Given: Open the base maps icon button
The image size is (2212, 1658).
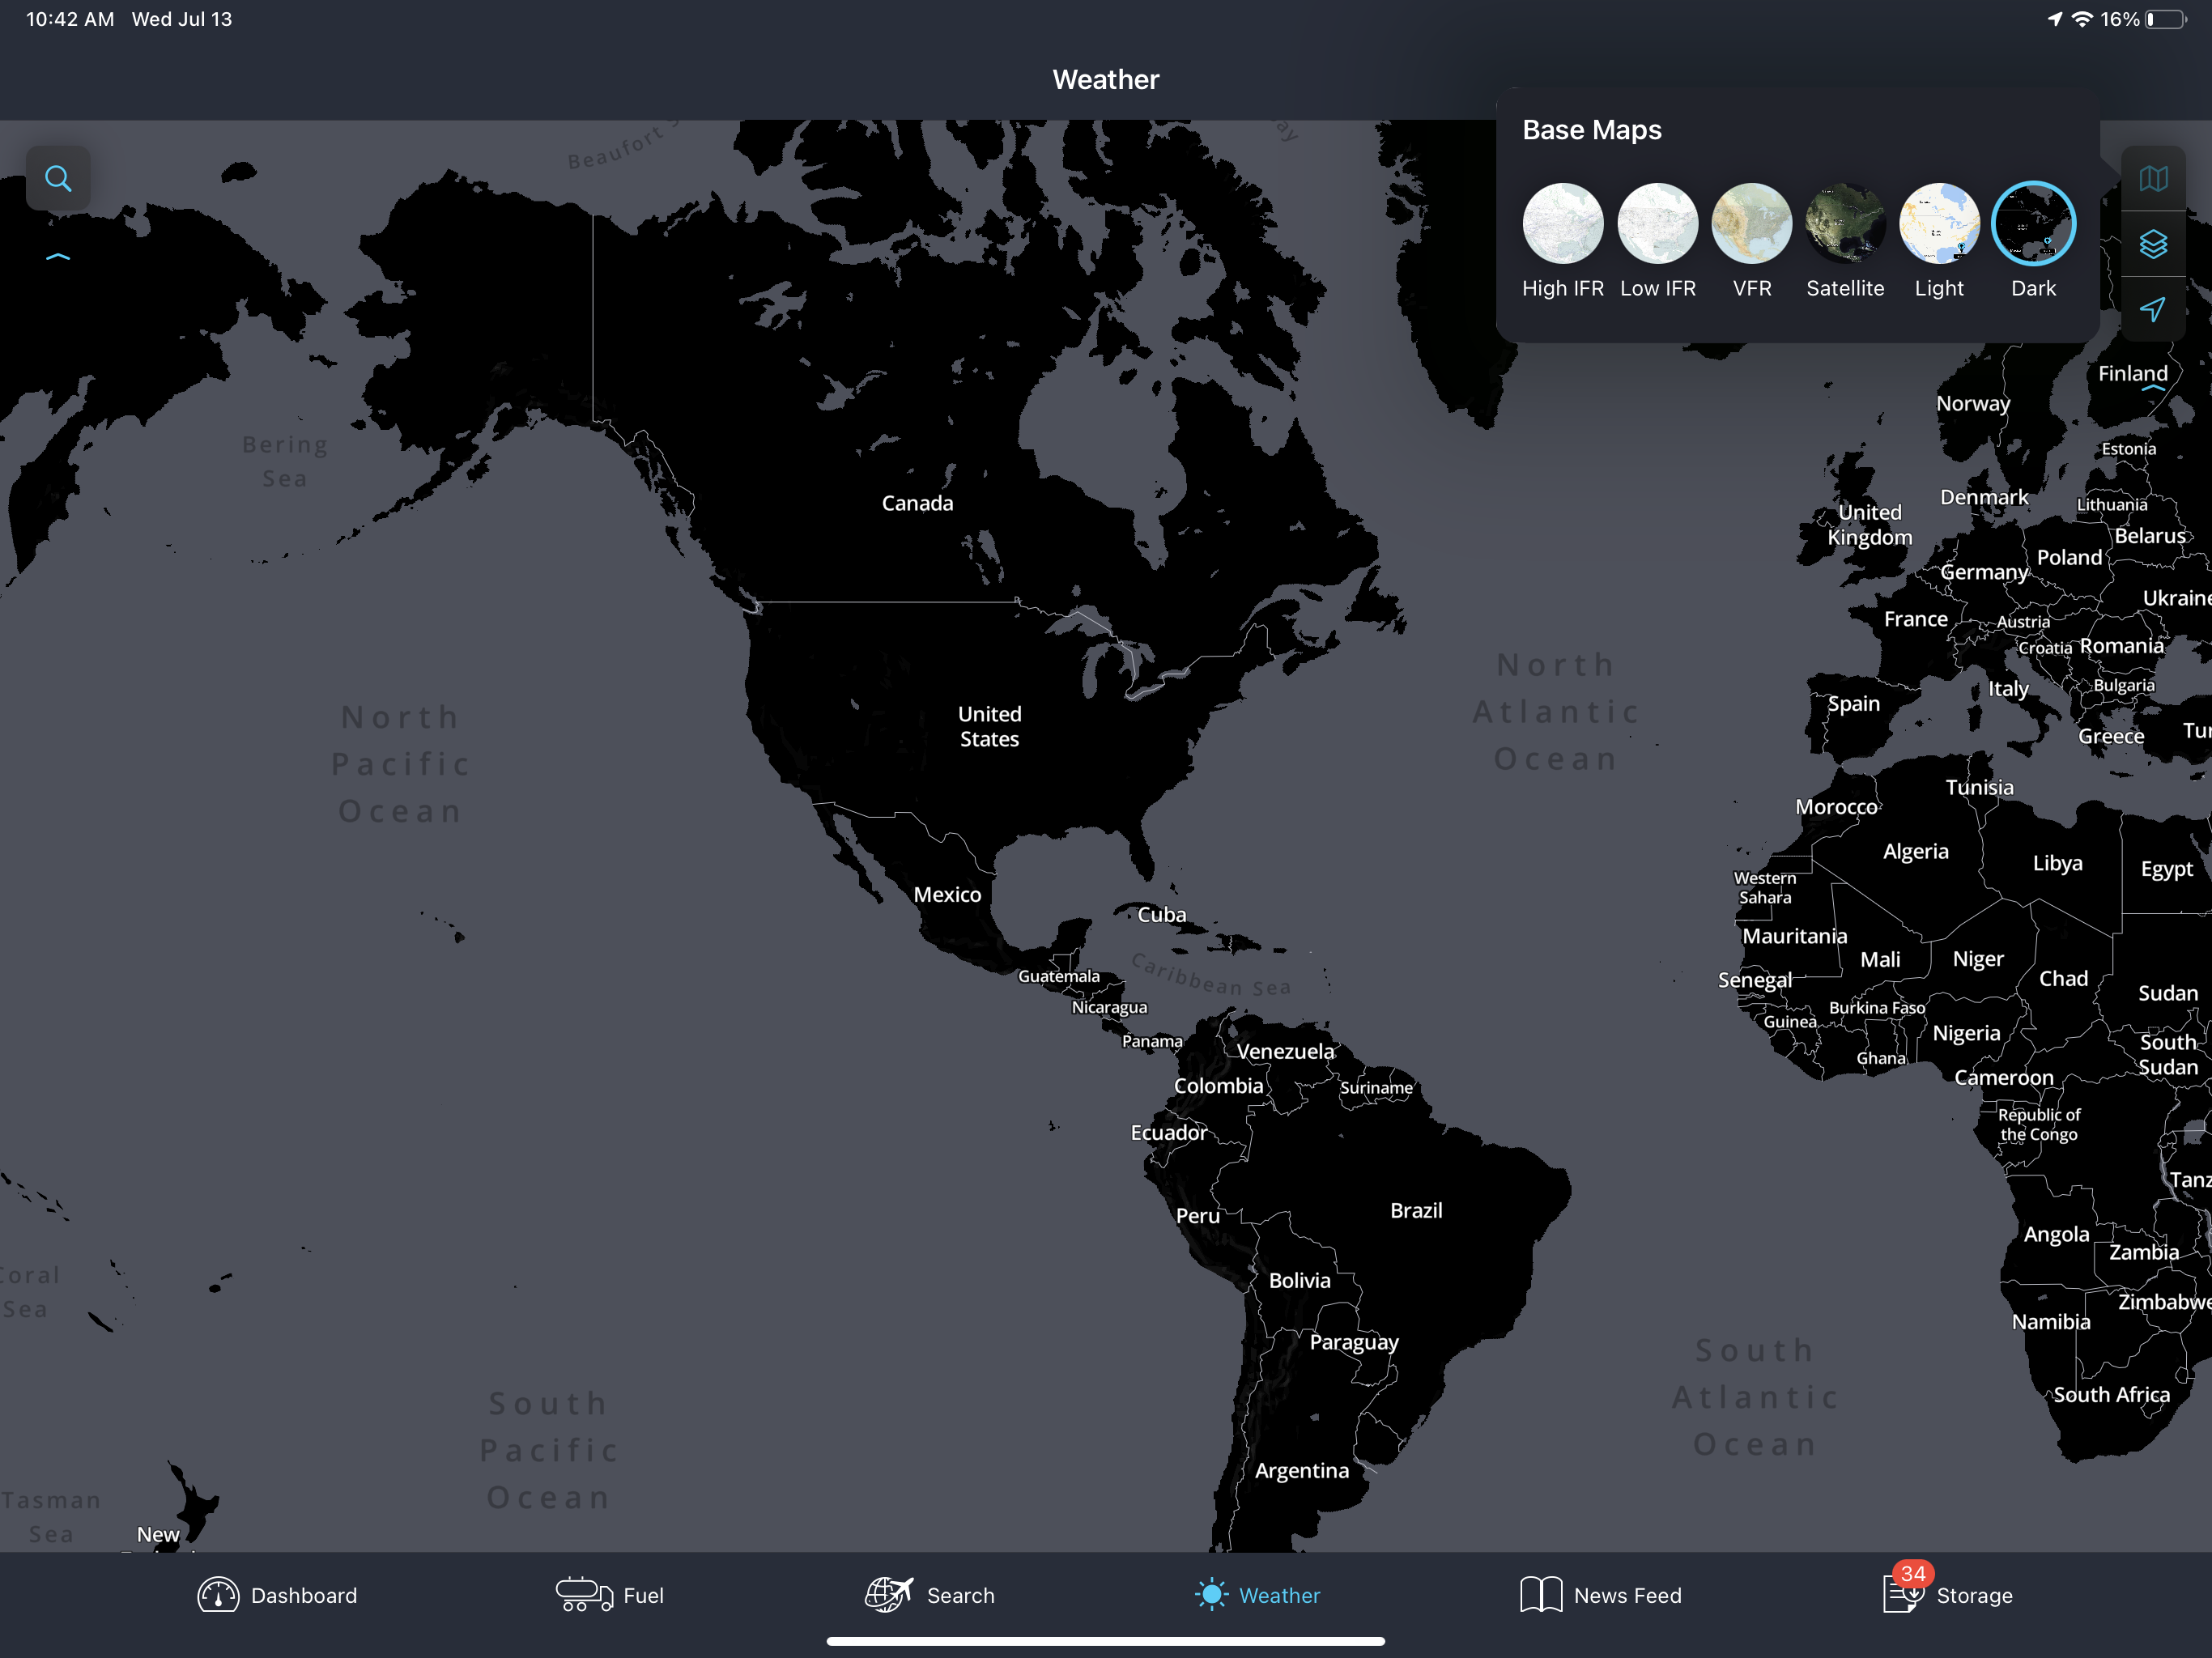Looking at the screenshot, I should tap(2153, 179).
